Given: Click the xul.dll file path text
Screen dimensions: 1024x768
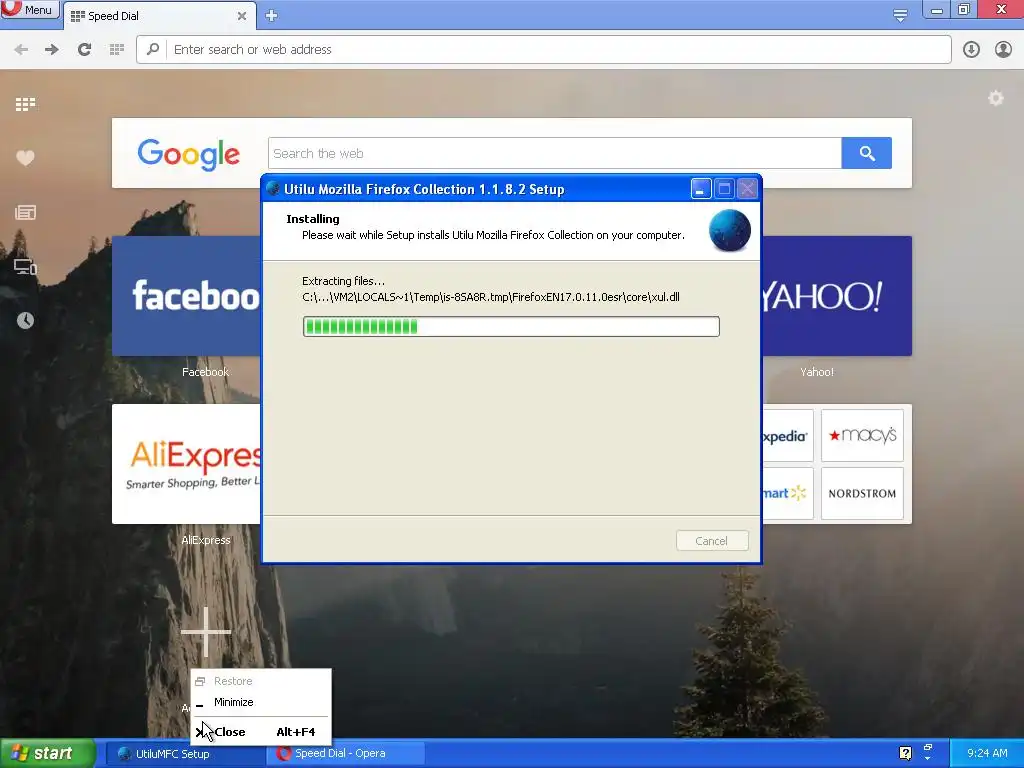Looking at the screenshot, I should (490, 297).
